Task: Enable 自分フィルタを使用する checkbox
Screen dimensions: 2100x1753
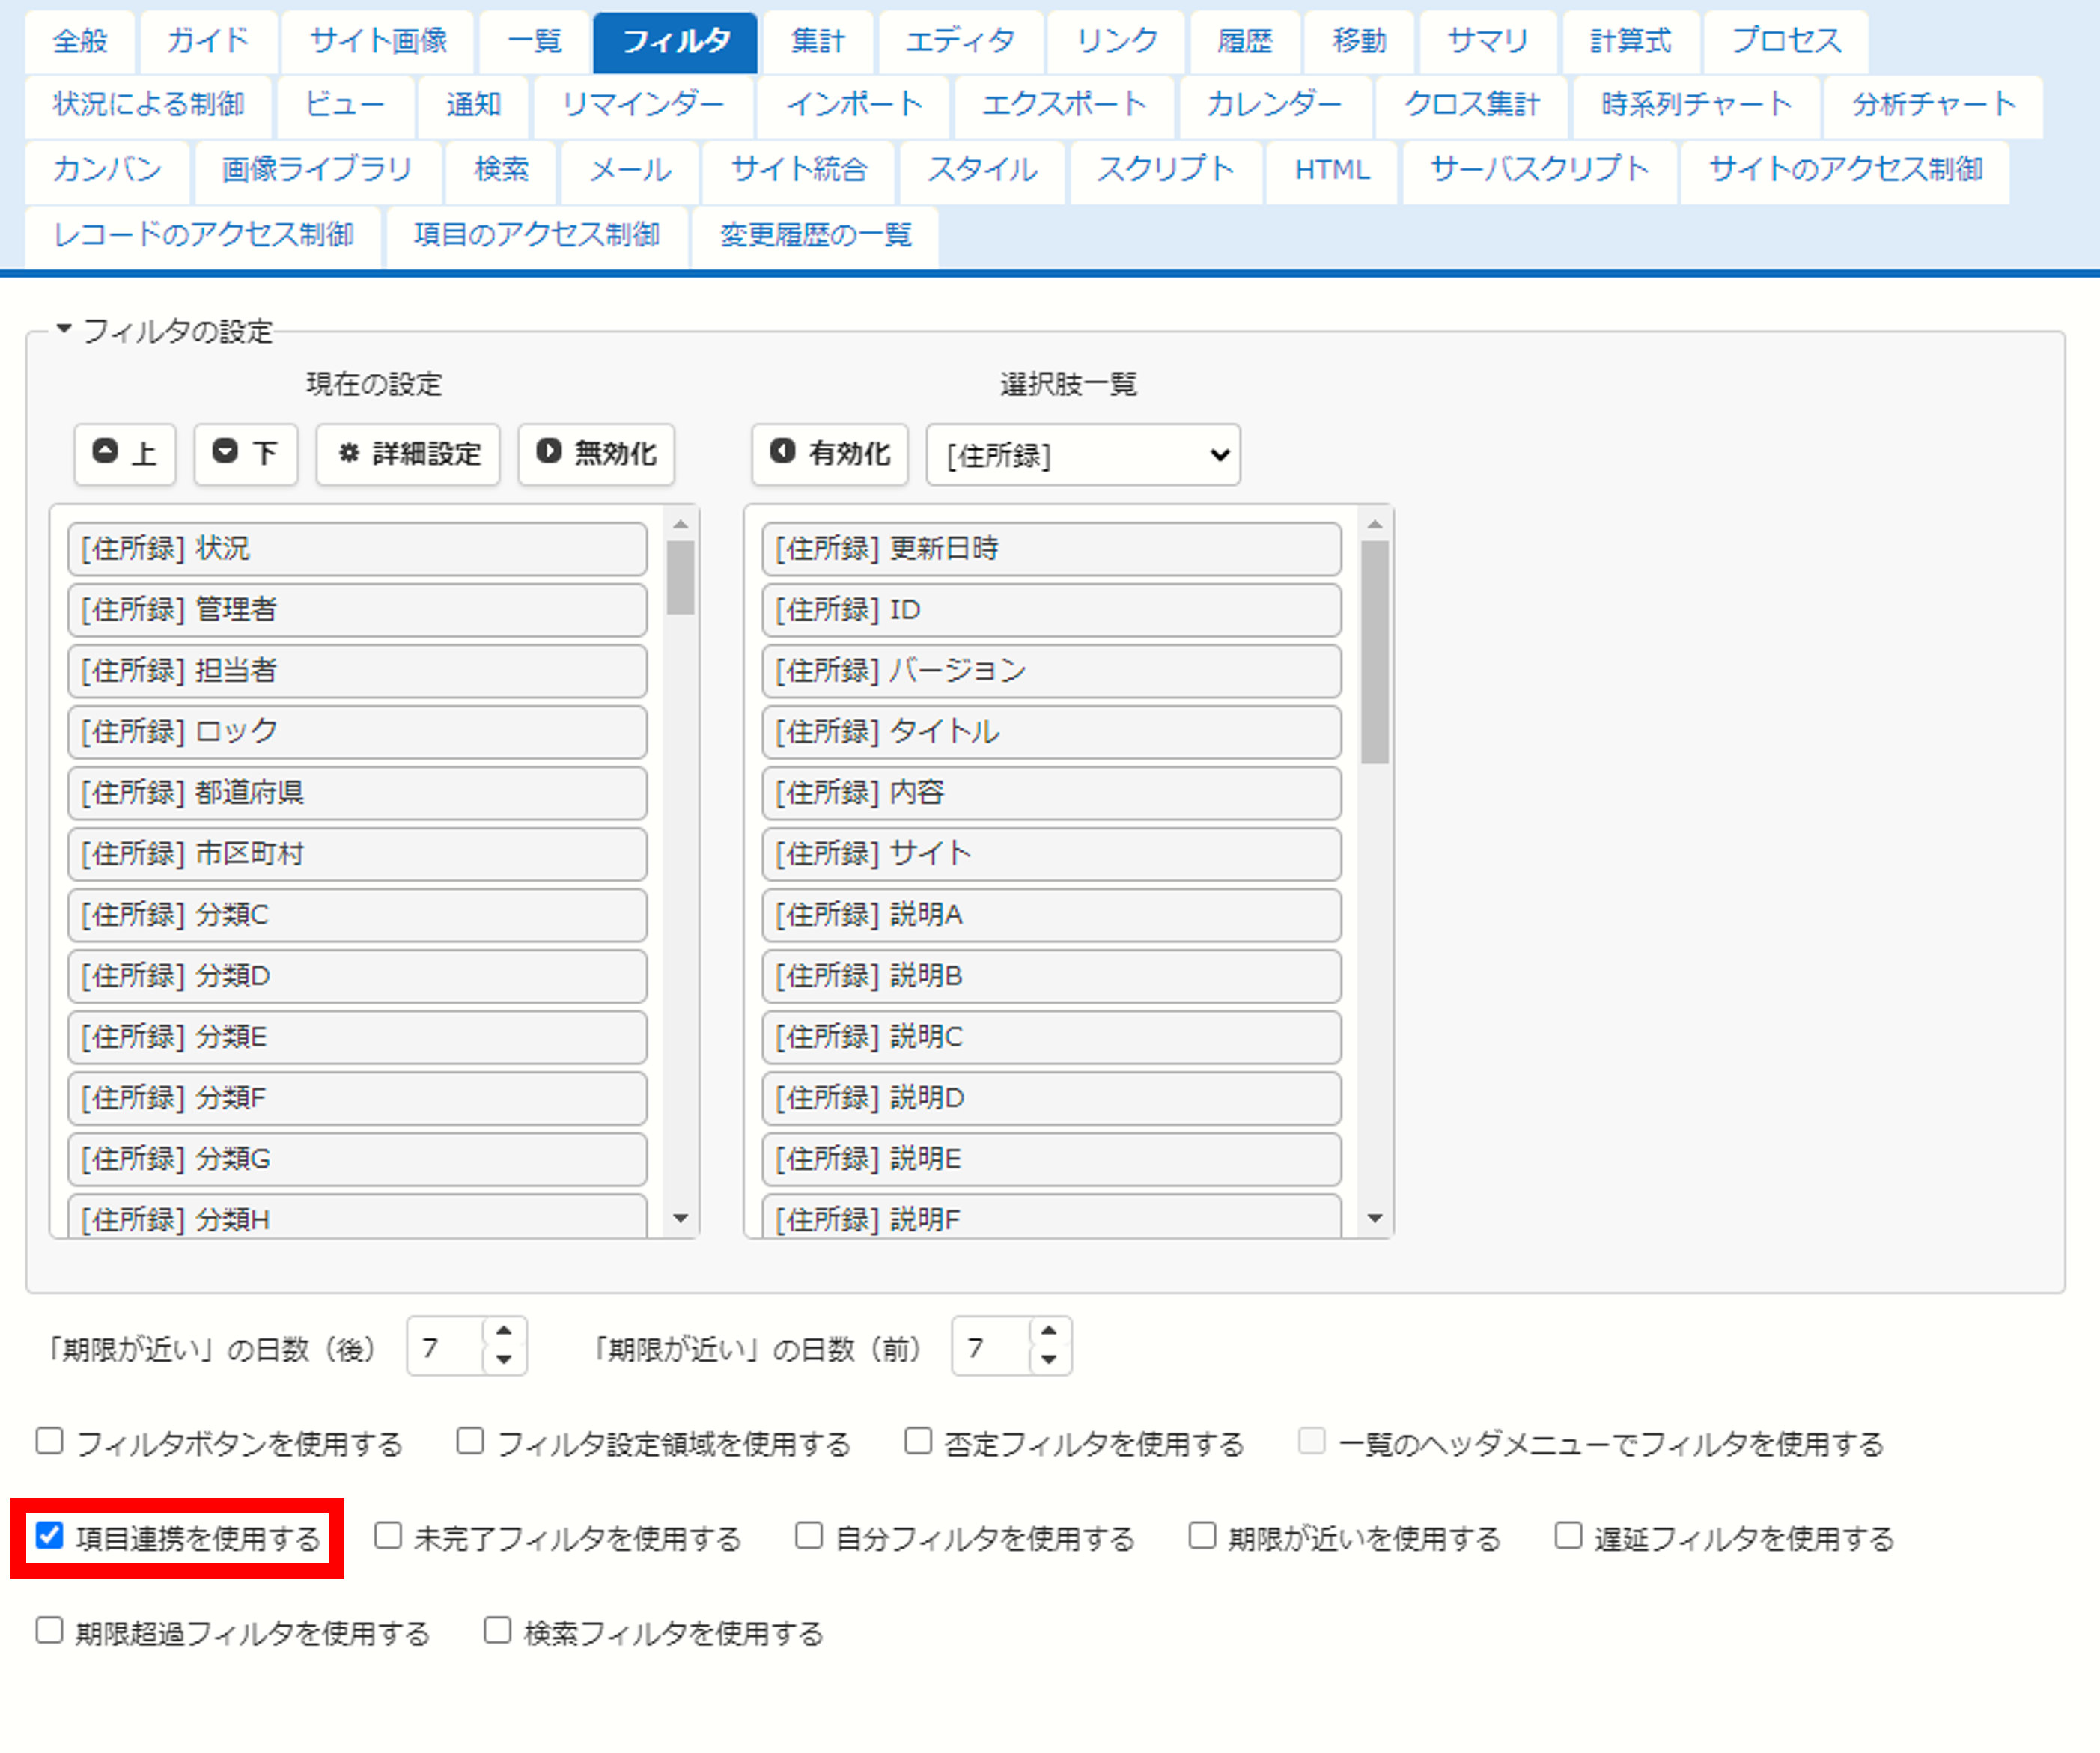Action: (809, 1535)
